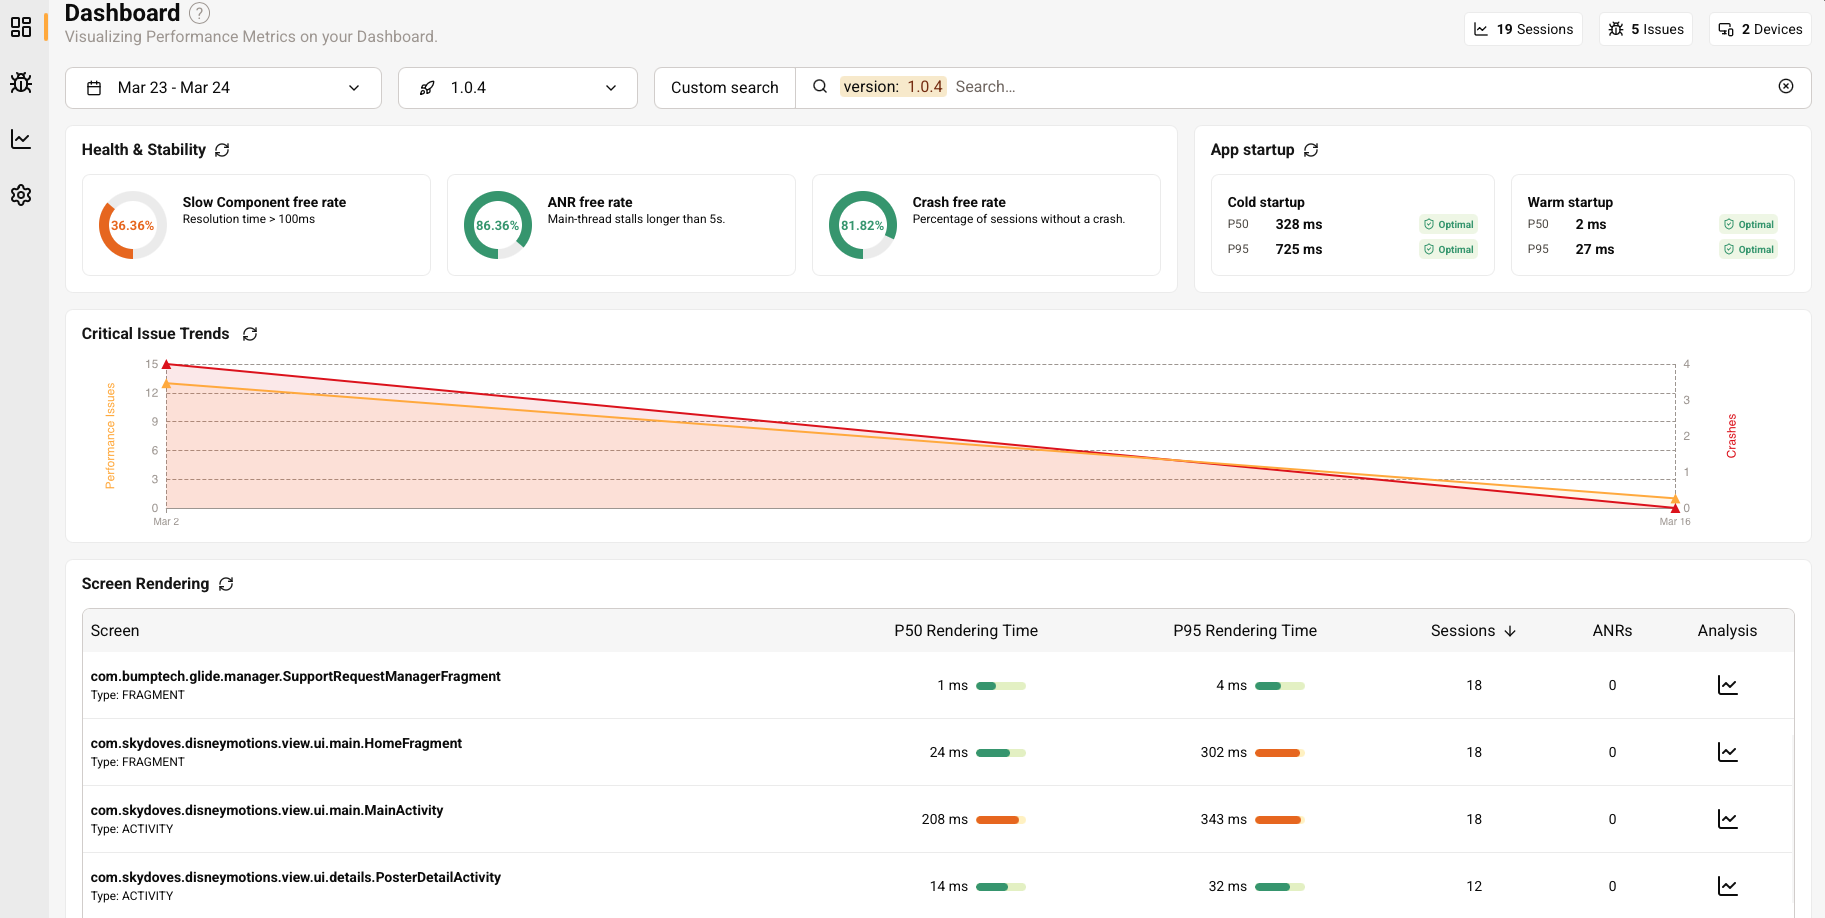Select the Dashboard grid icon in the sidebar

click(21, 27)
